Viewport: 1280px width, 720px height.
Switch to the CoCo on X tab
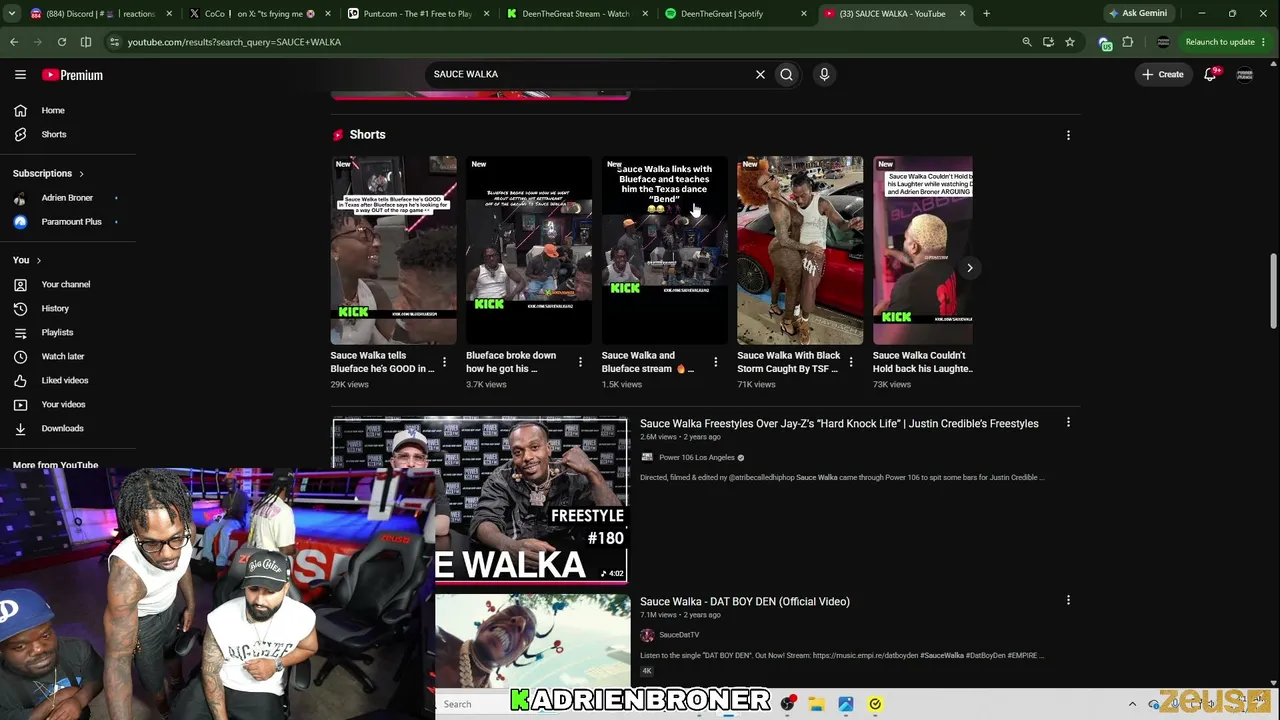[260, 14]
